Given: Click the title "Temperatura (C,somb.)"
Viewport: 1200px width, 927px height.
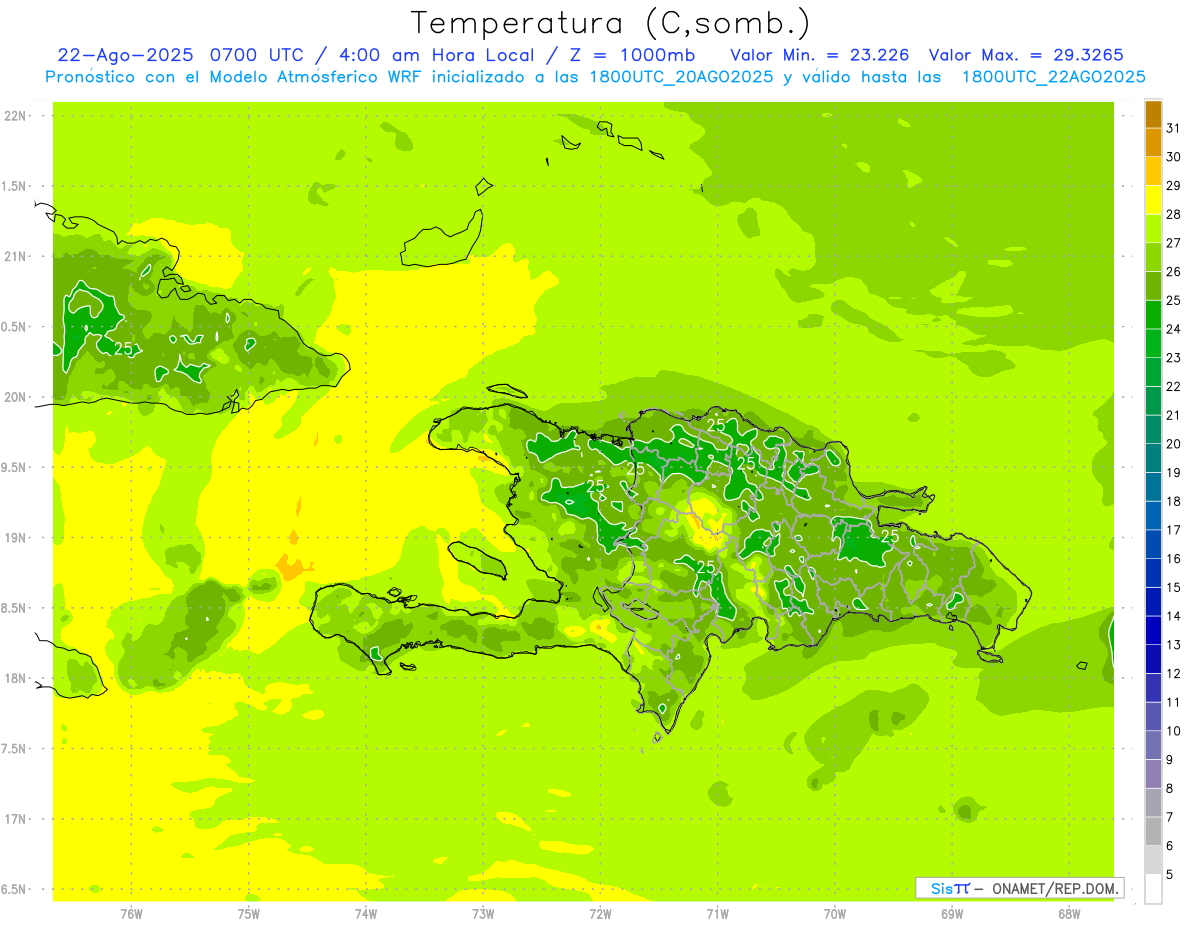Looking at the screenshot, I should (611, 23).
